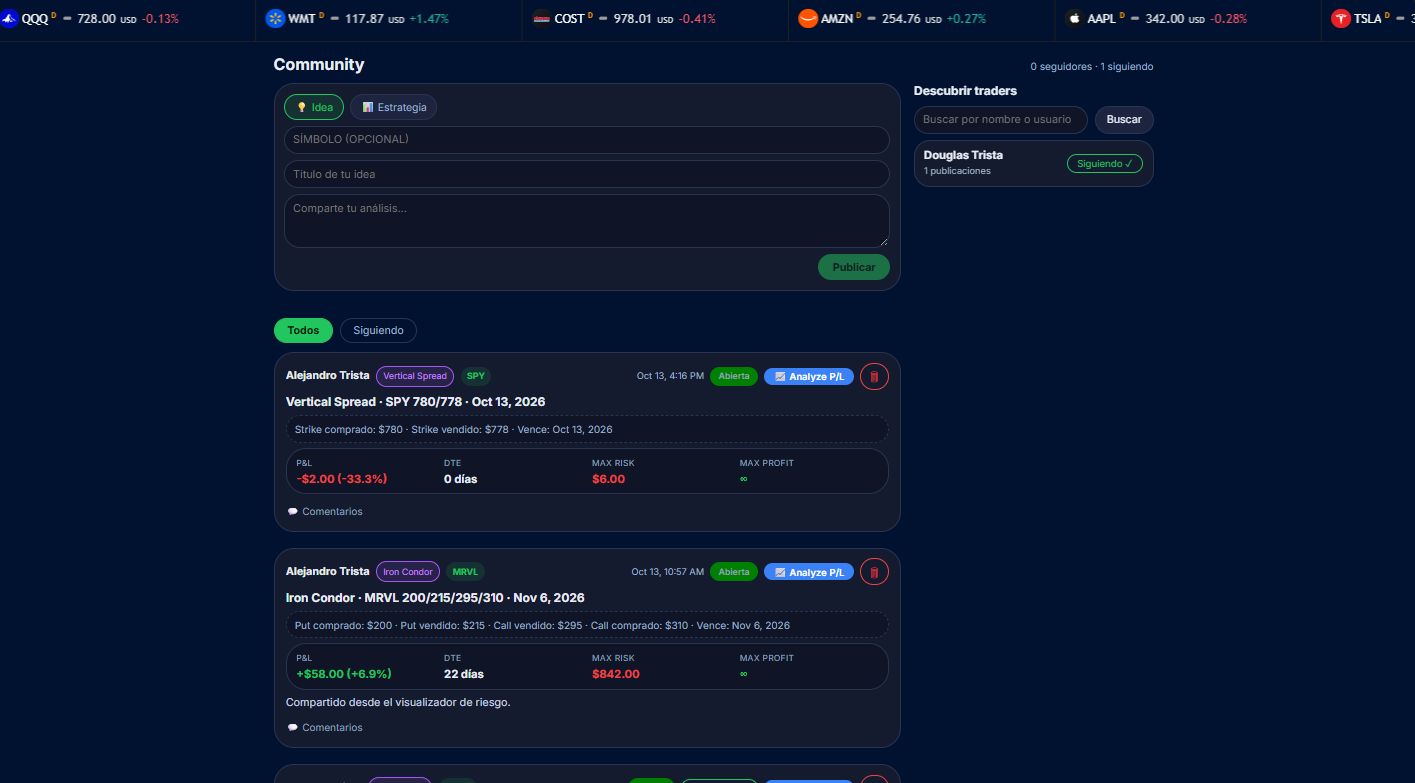Delete the MRVL Iron Condor post

[874, 572]
